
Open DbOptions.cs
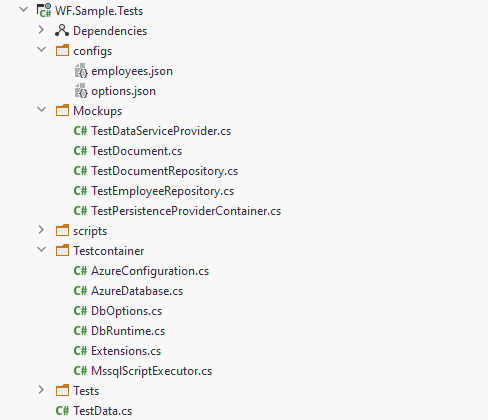pyautogui.click(x=127, y=311)
